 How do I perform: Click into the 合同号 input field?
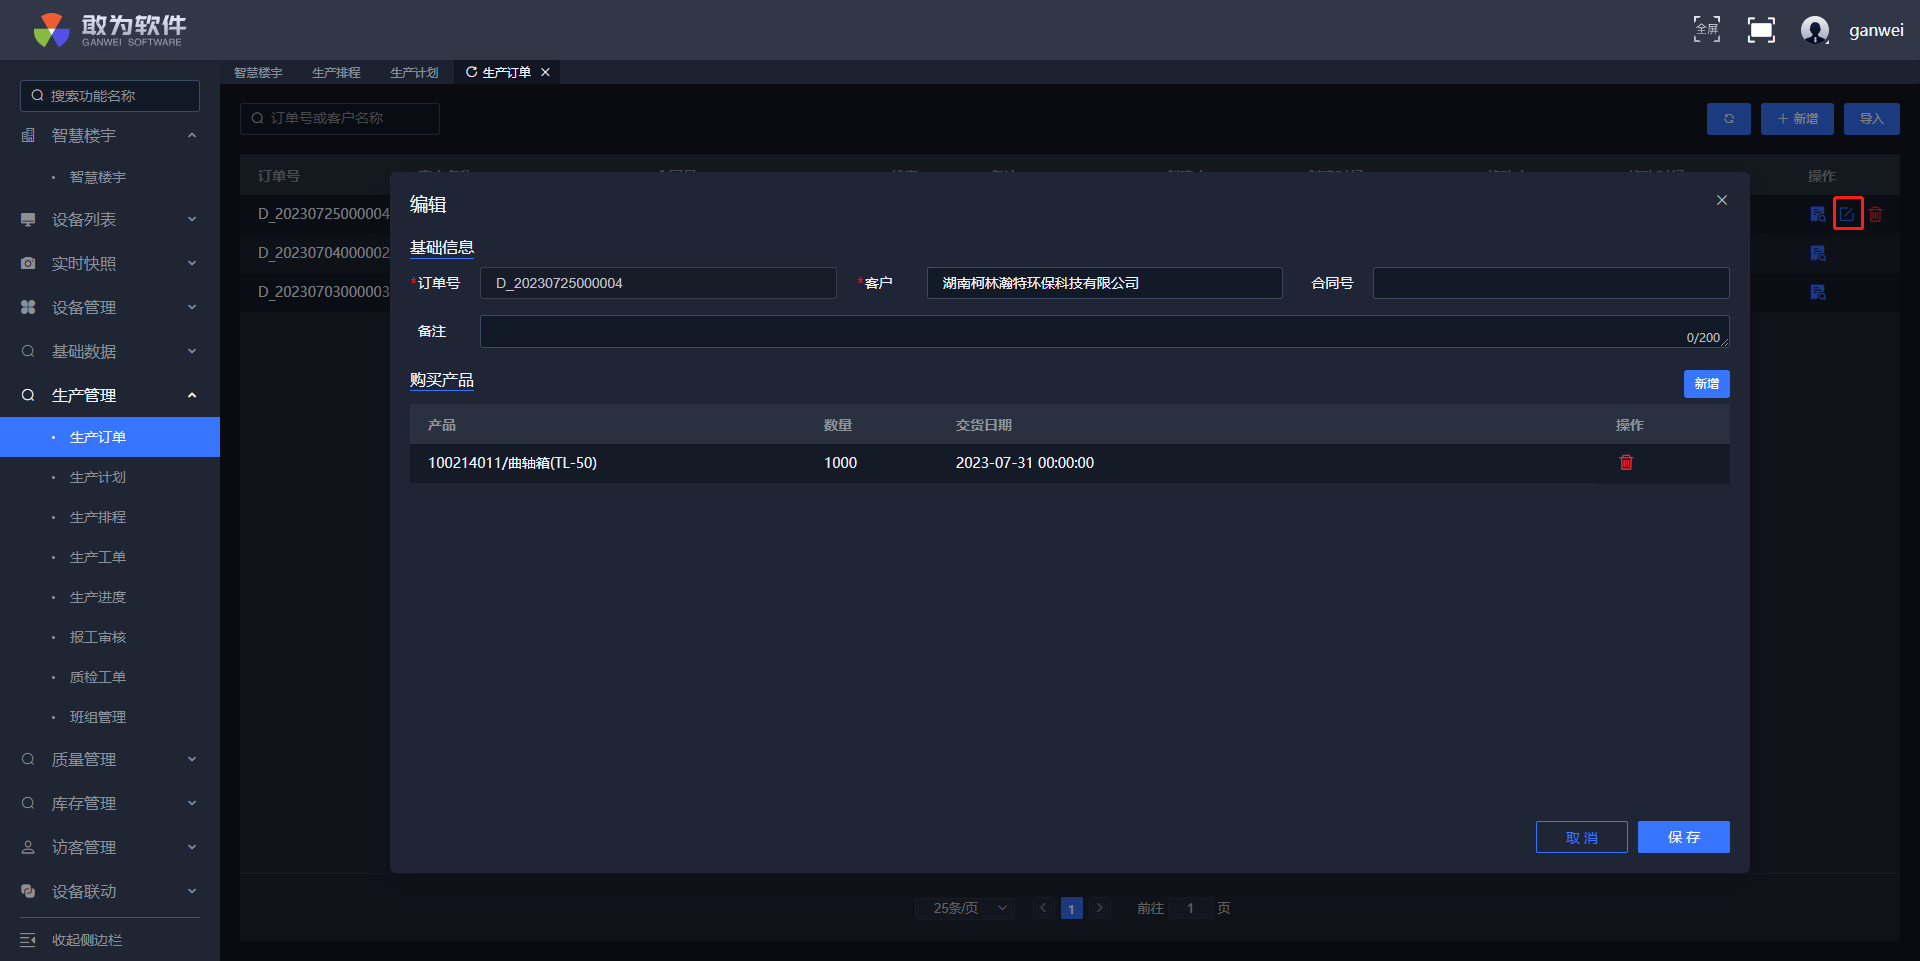(1550, 283)
